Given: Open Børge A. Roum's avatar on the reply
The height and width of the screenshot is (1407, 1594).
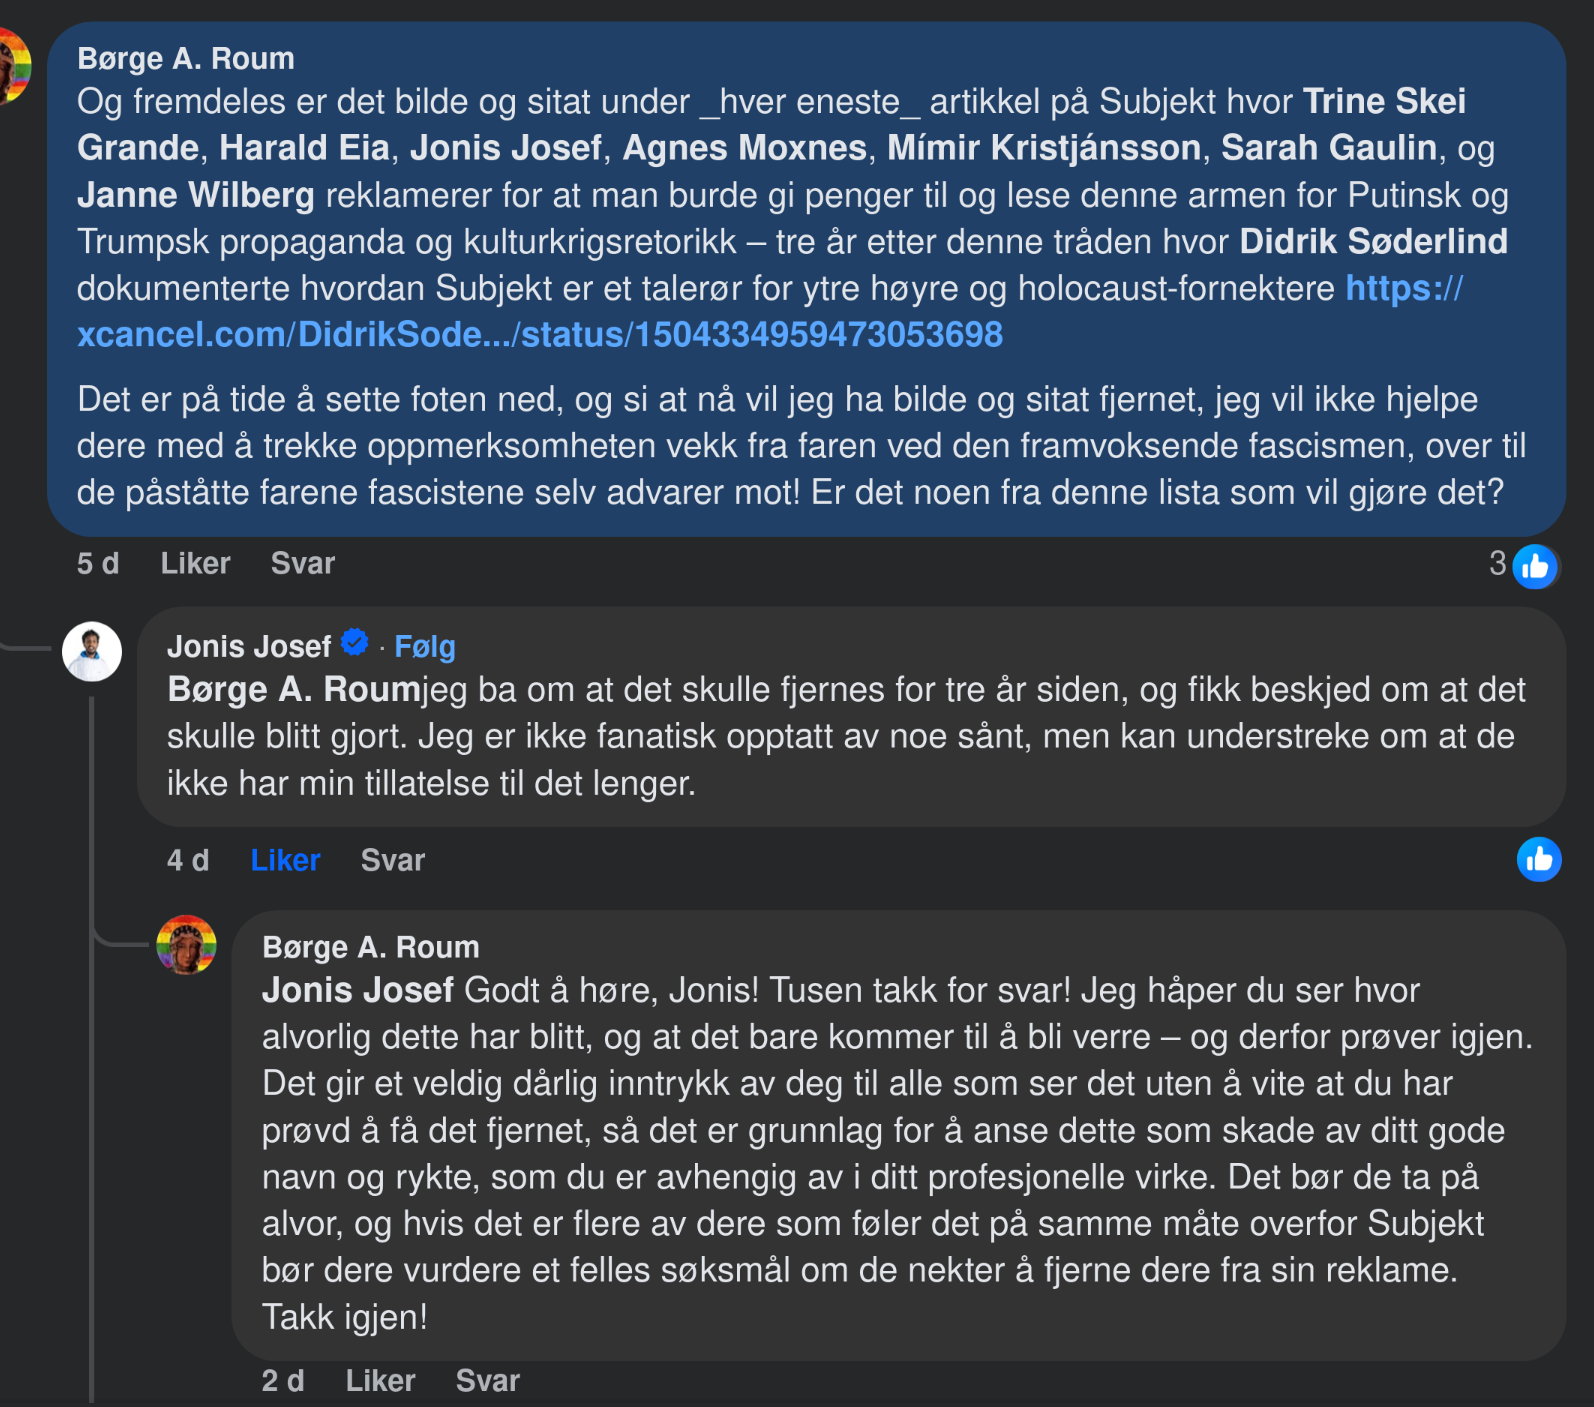Looking at the screenshot, I should tap(186, 945).
